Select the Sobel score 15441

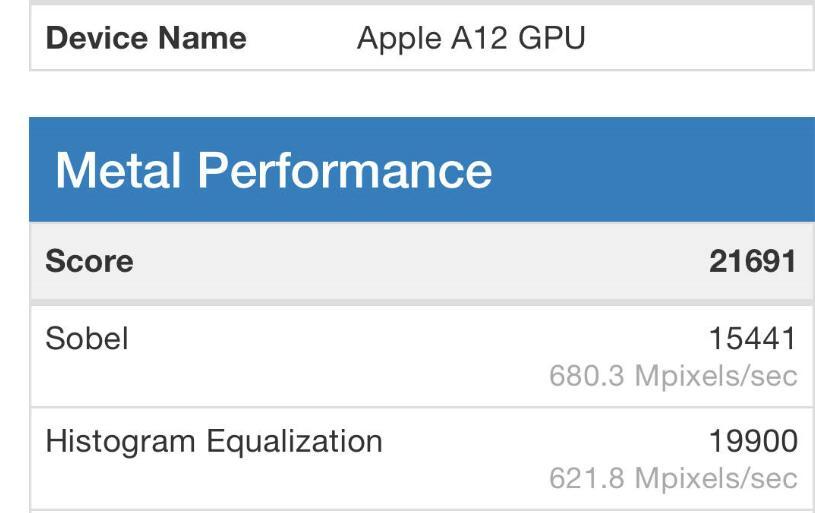(x=753, y=339)
